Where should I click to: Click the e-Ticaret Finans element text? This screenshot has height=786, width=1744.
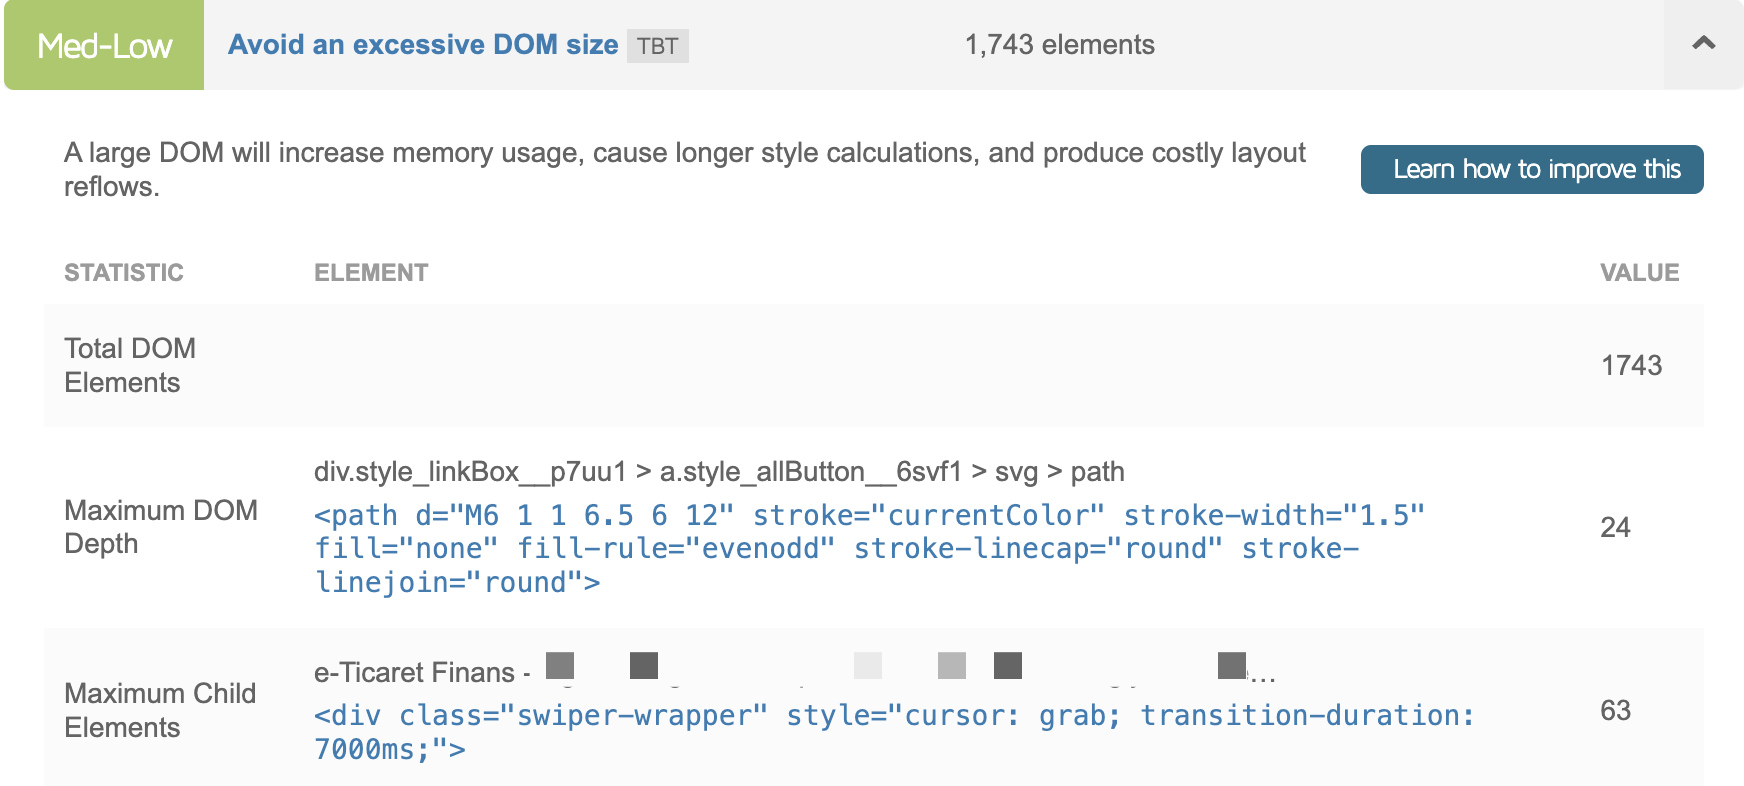click(x=414, y=673)
